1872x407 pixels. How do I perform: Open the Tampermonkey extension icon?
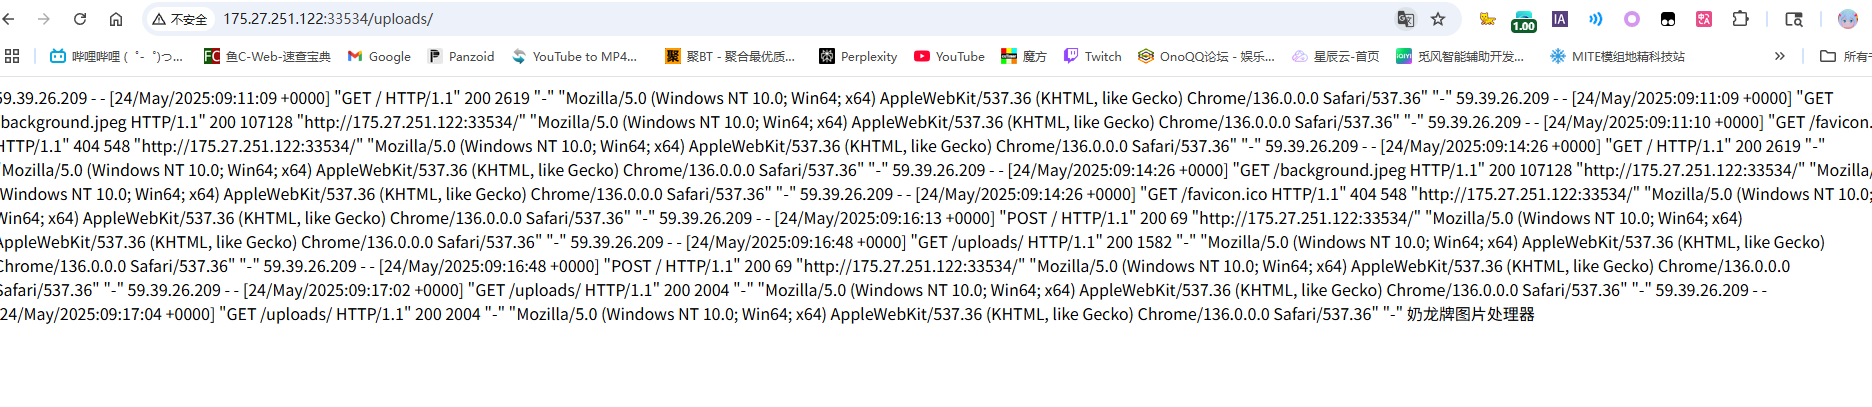point(1668,19)
